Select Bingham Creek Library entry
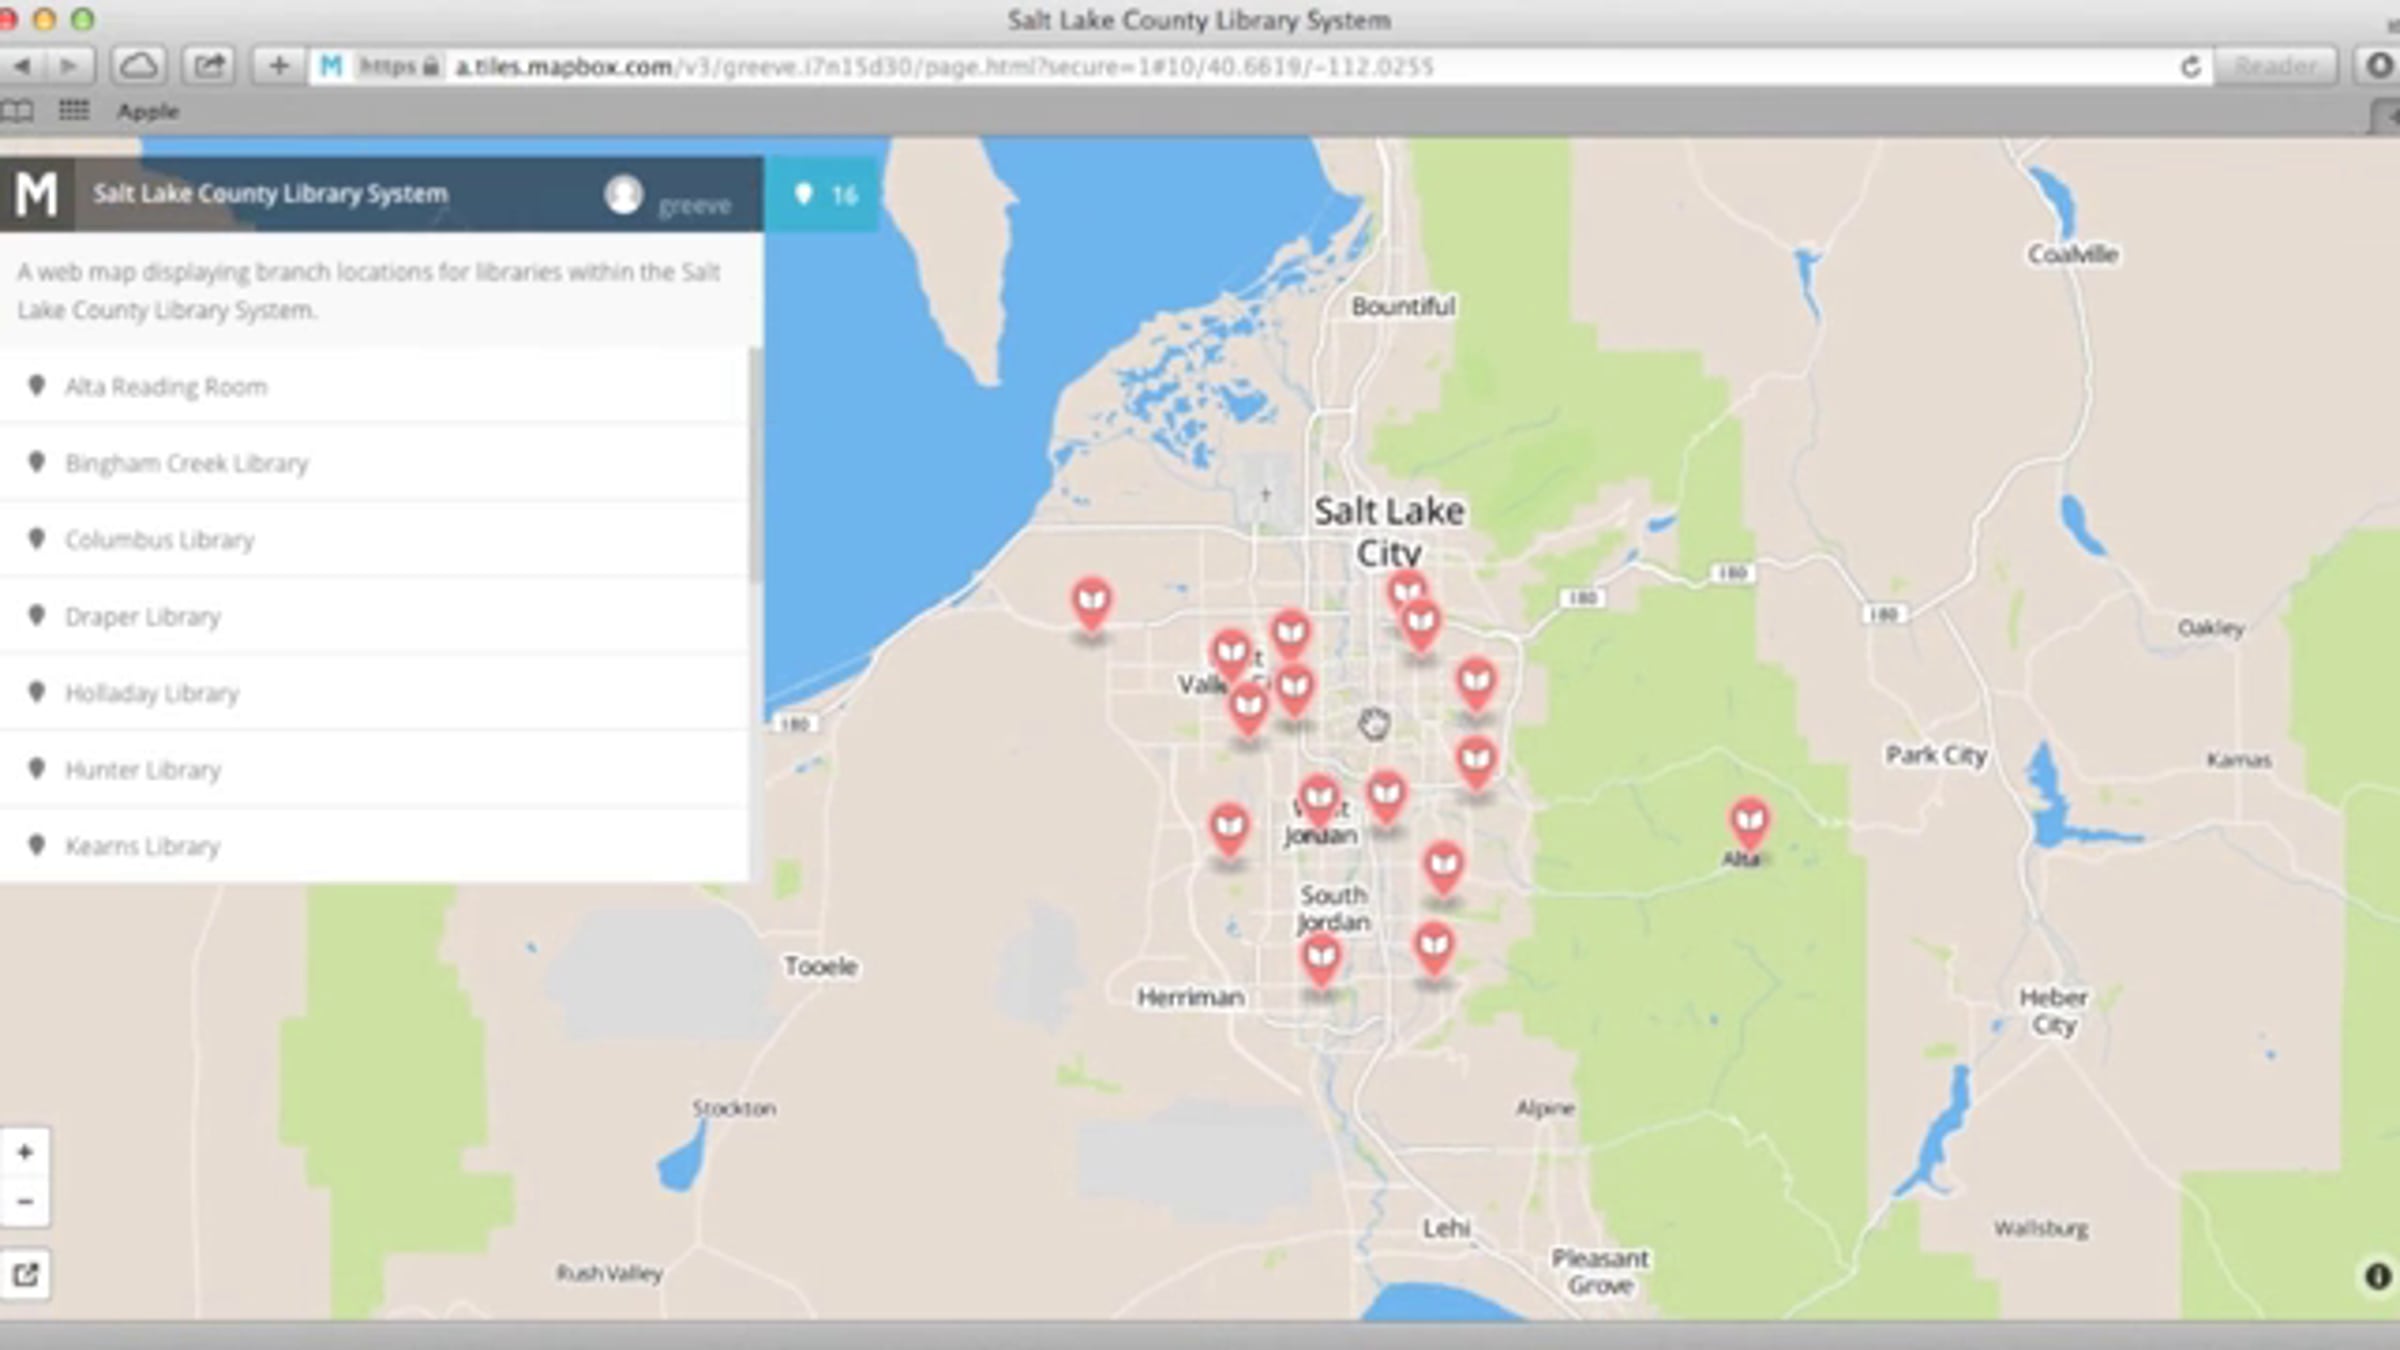The height and width of the screenshot is (1350, 2400). pos(187,463)
